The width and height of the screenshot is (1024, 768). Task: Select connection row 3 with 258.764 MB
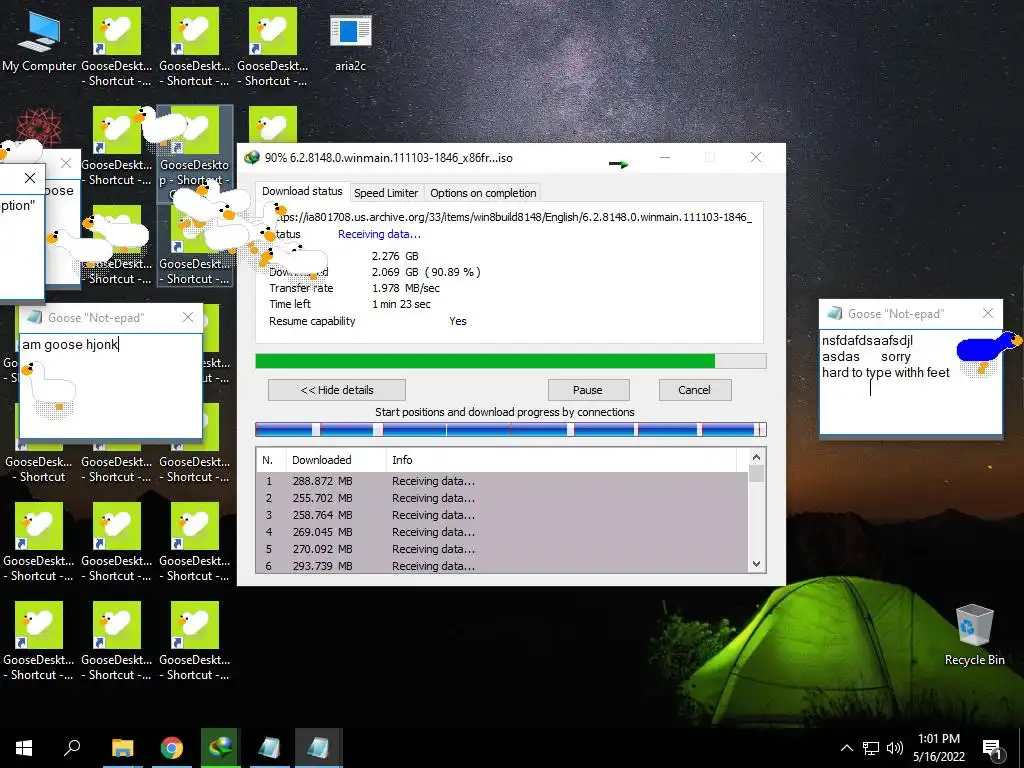pyautogui.click(x=503, y=515)
